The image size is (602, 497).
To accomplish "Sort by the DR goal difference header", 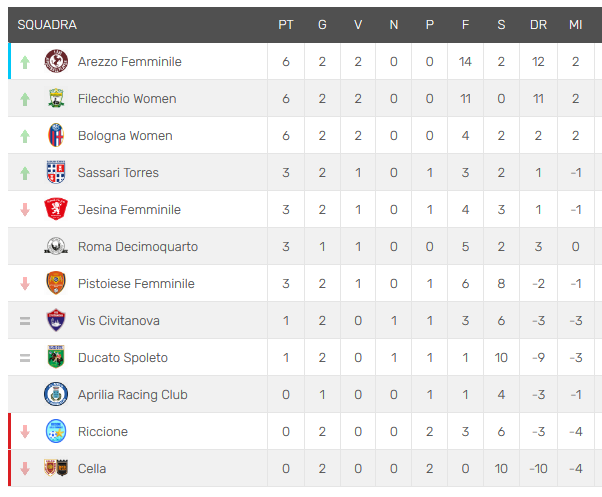I will (538, 25).
